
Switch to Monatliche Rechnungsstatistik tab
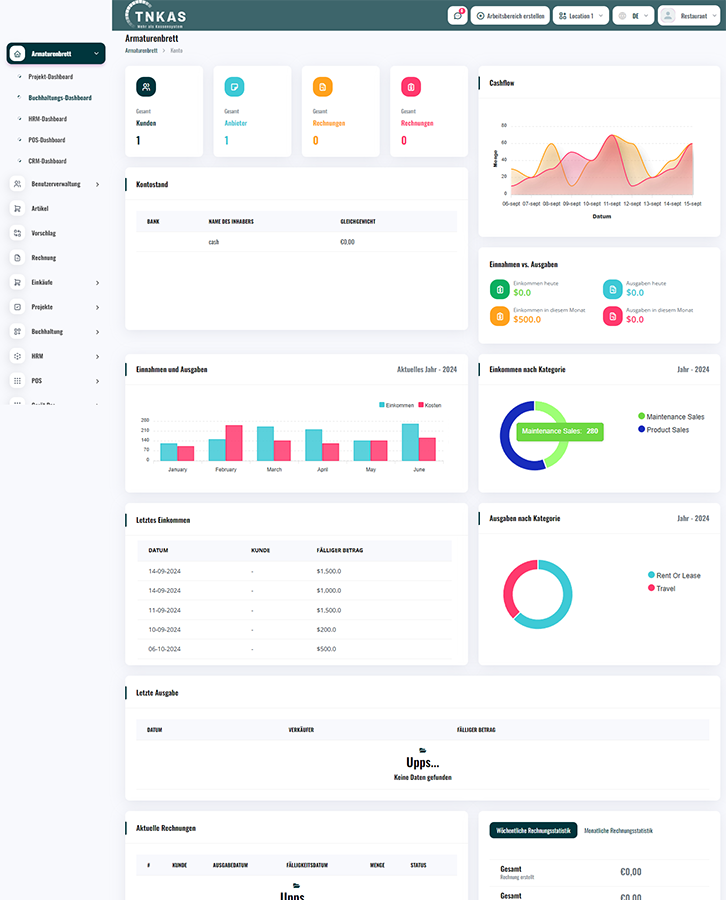point(618,830)
